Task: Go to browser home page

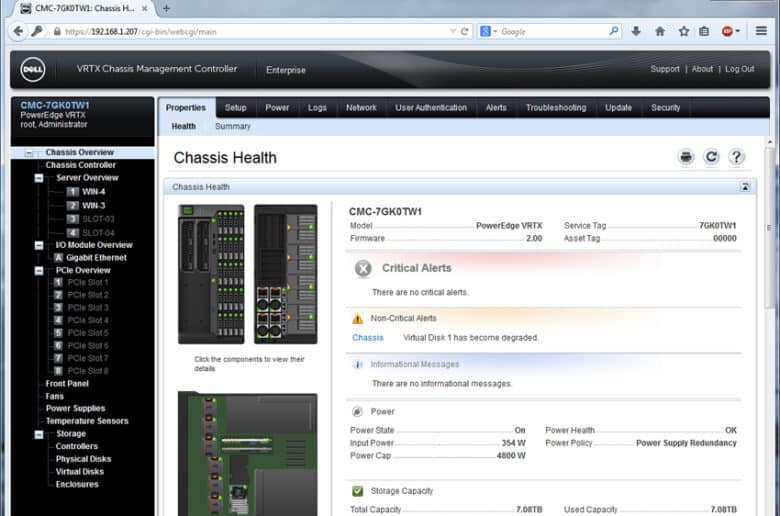Action: 660,31
